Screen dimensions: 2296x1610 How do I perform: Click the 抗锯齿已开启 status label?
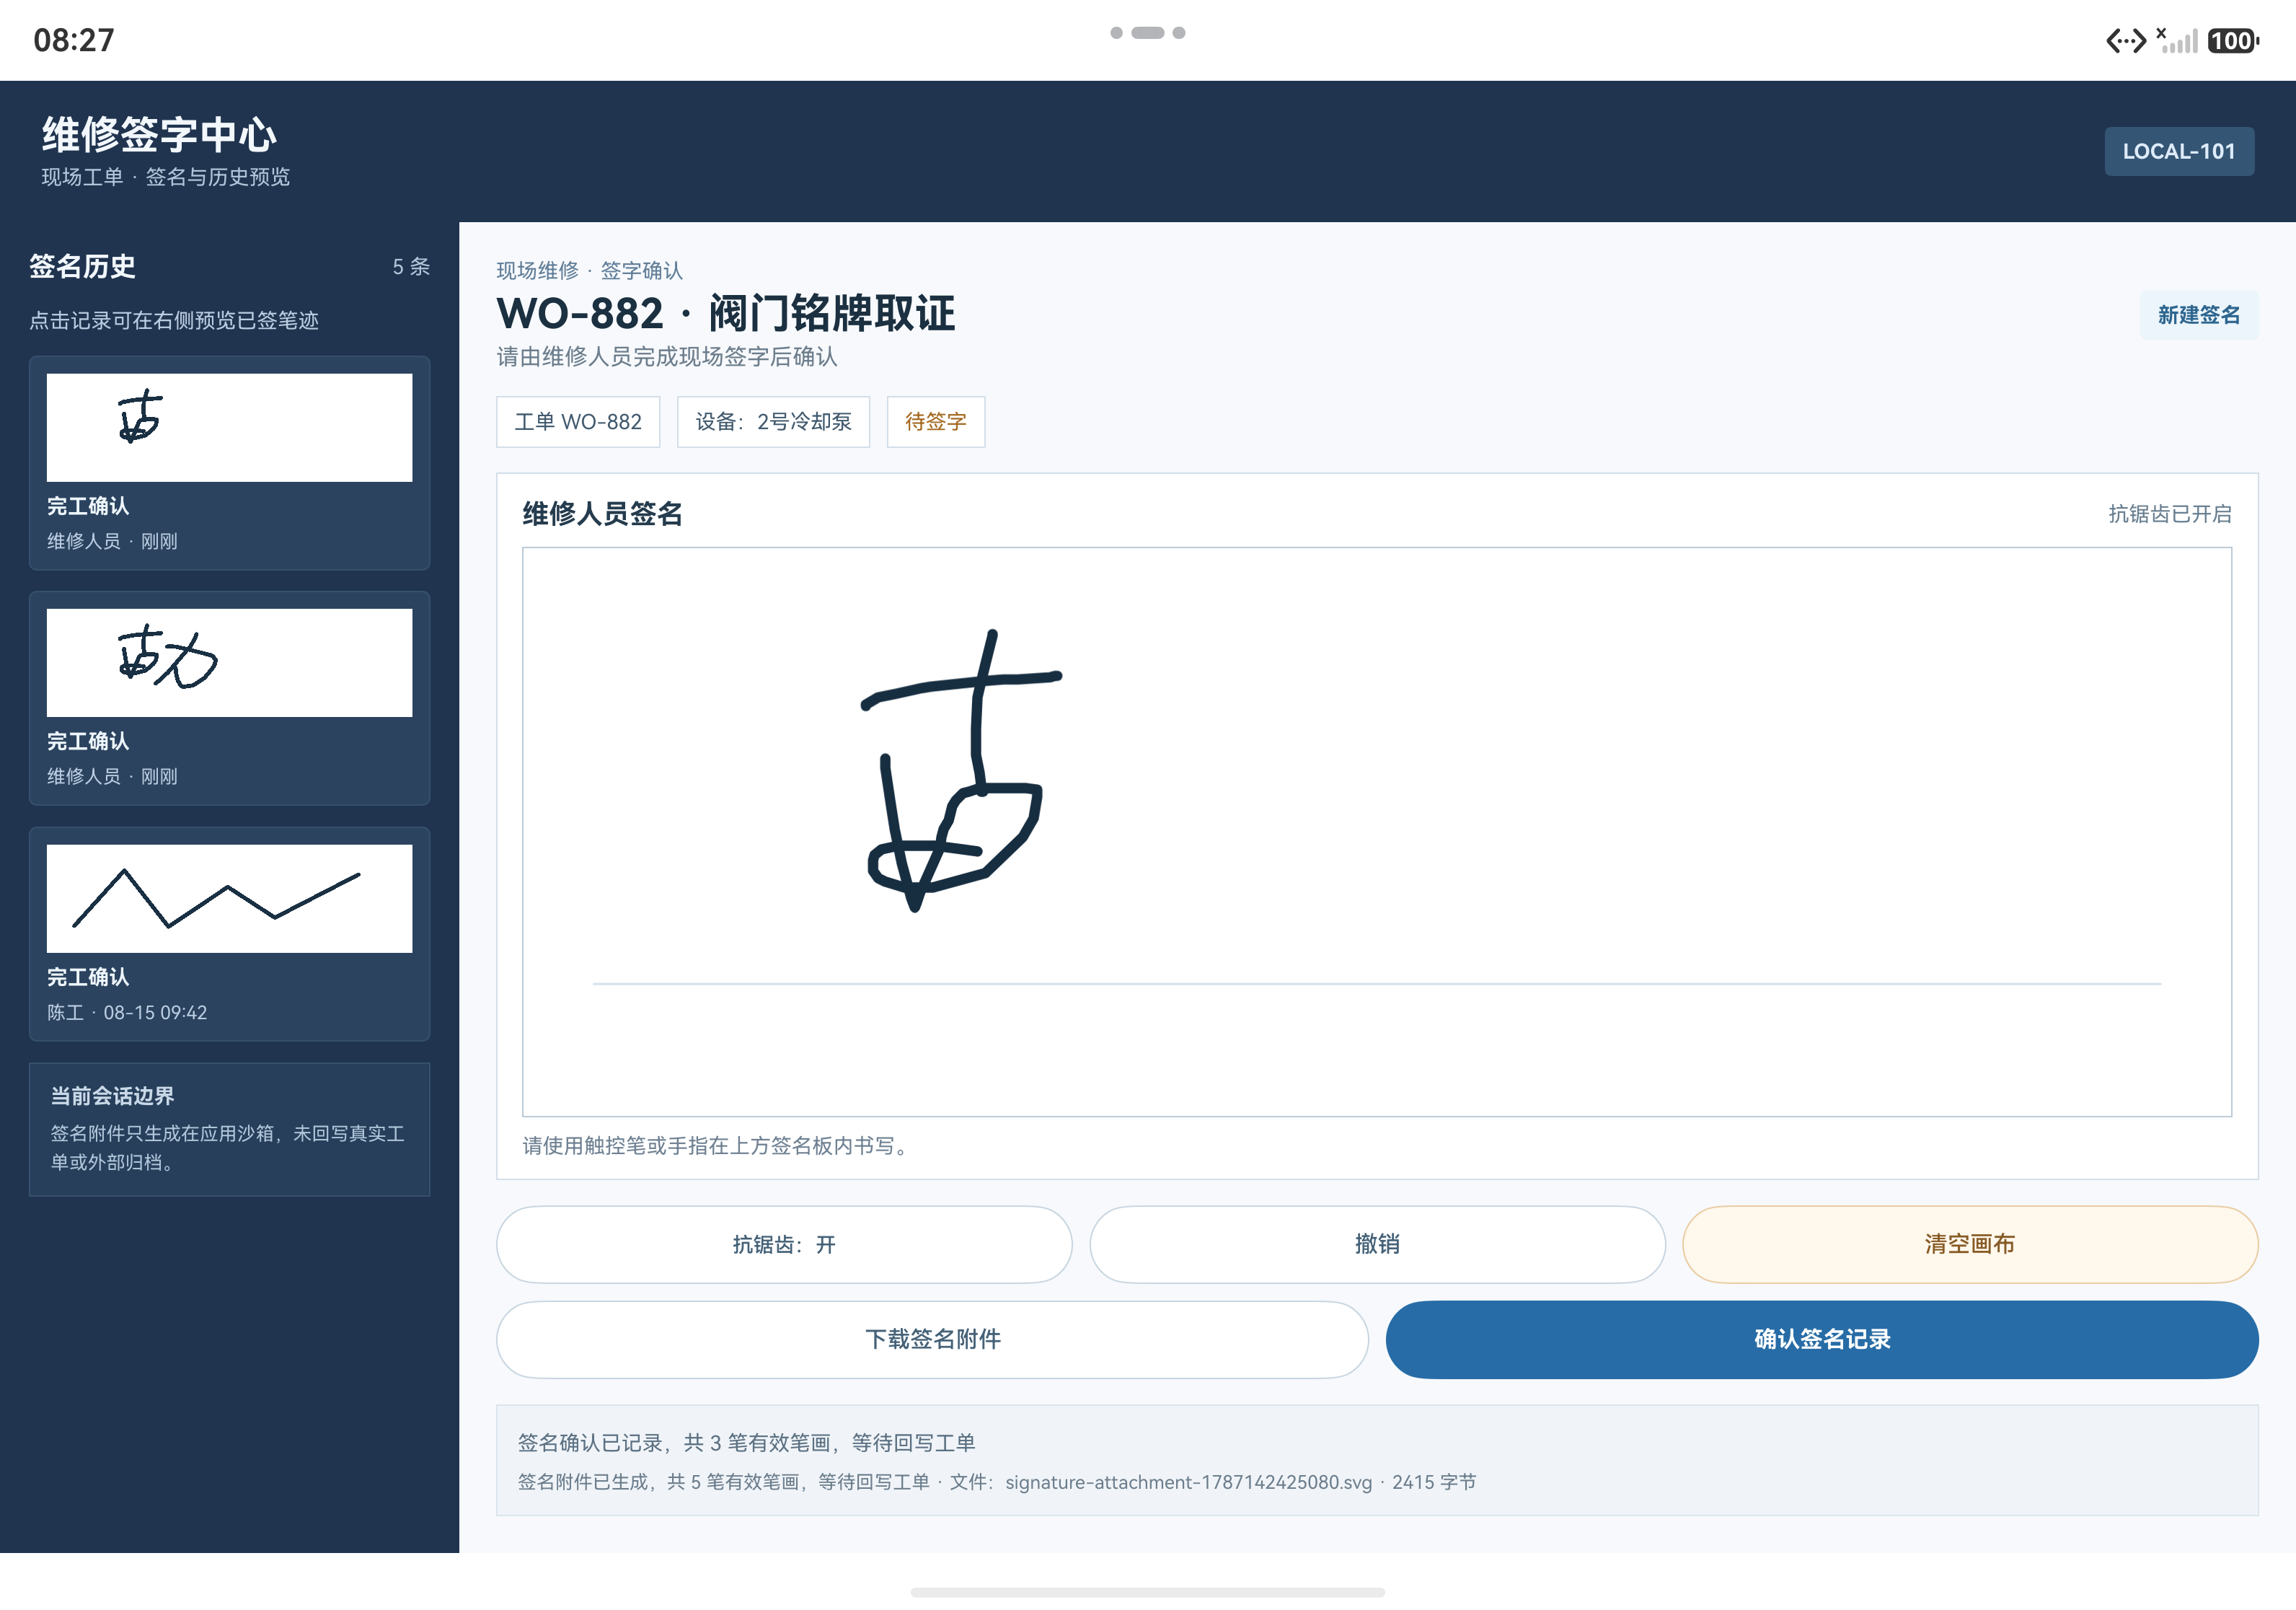tap(2170, 514)
